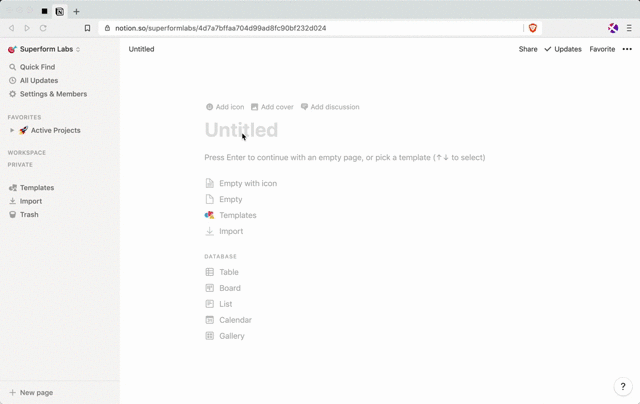Image resolution: width=640 pixels, height=404 pixels.
Task: Click the Add discussion comment icon
Action: pyautogui.click(x=304, y=107)
